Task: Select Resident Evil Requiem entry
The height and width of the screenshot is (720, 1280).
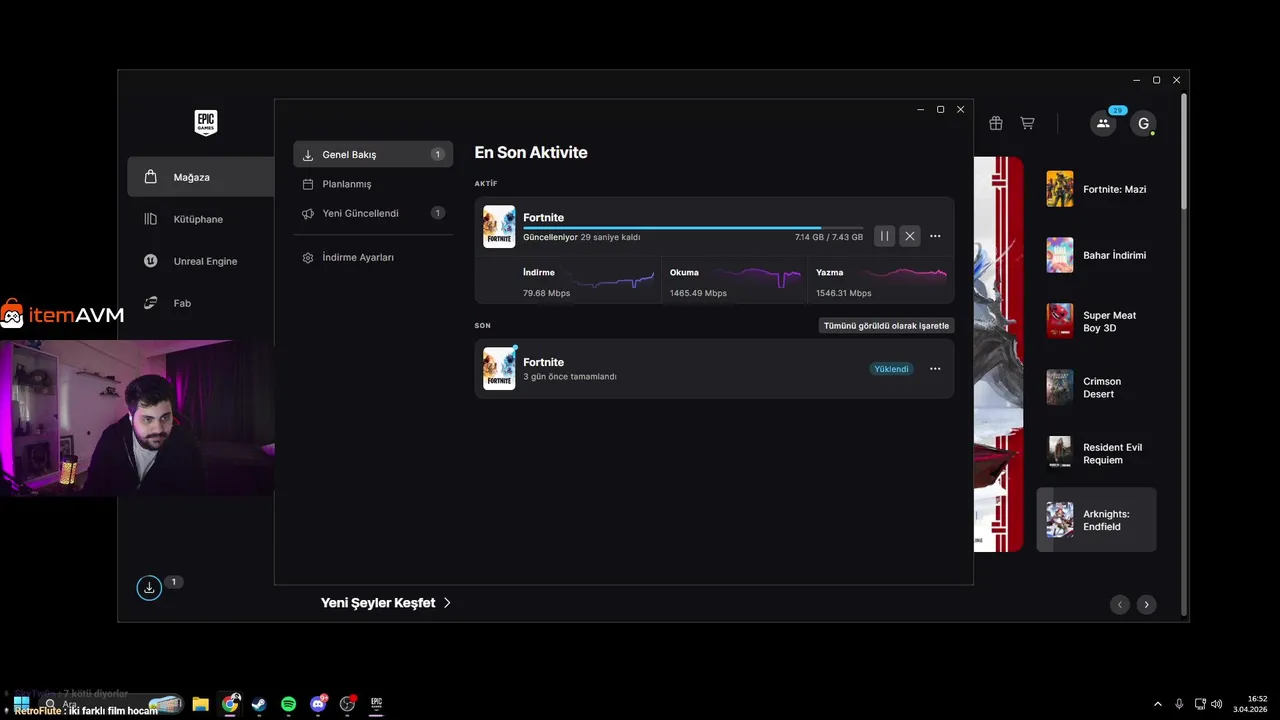Action: pos(1097,453)
